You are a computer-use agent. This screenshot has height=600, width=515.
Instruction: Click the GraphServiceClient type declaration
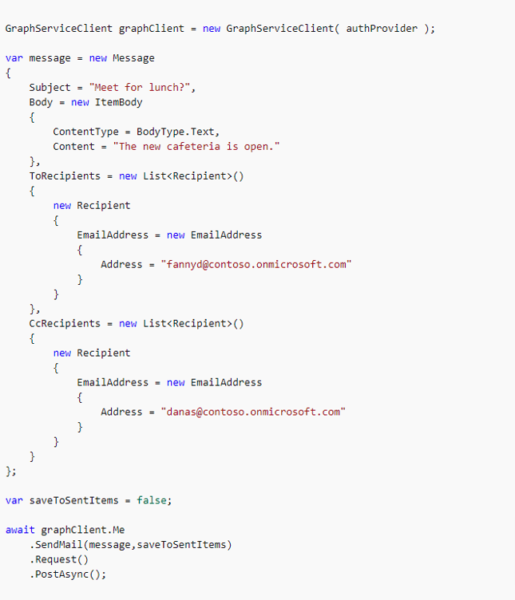pos(59,29)
